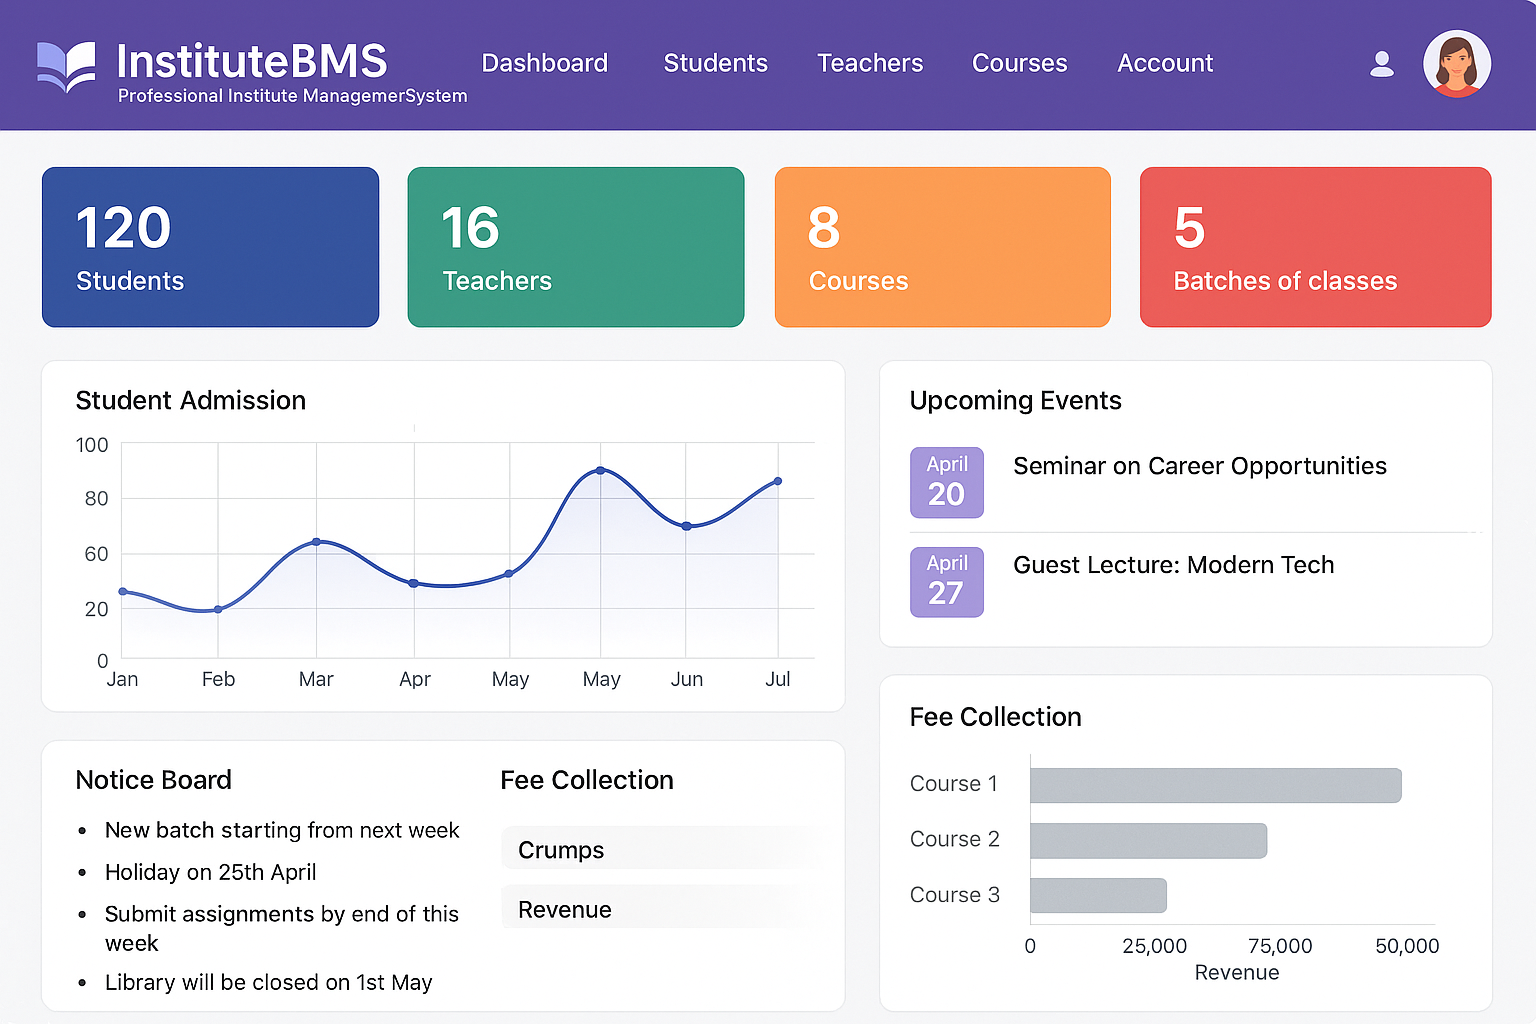Screen dimensions: 1536x1024
Task: Click the Course 1 revenue bar
Action: coord(1216,785)
